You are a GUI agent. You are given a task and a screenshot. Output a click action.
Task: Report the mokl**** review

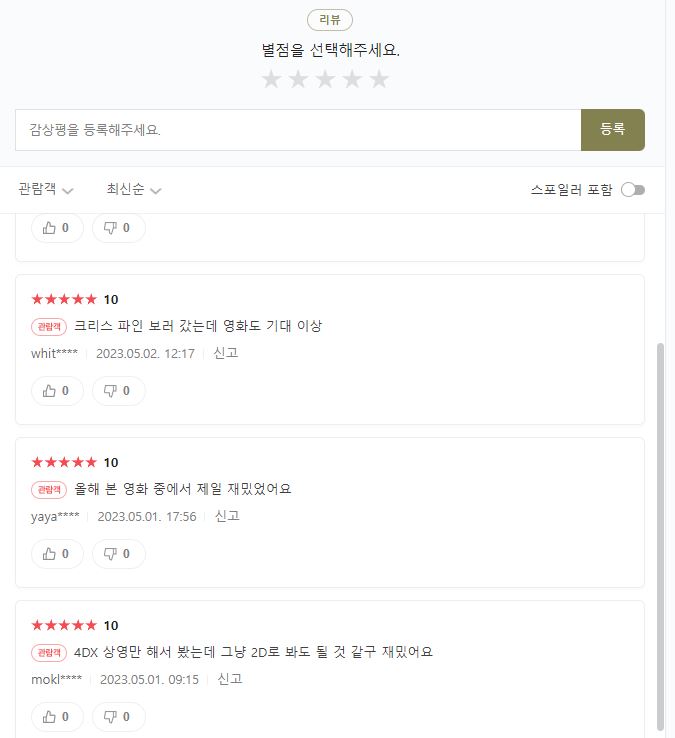click(230, 679)
